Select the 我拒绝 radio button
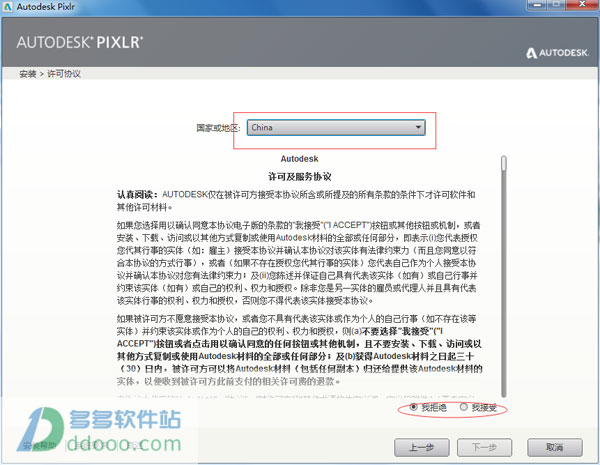The width and height of the screenshot is (600, 465). pos(413,407)
